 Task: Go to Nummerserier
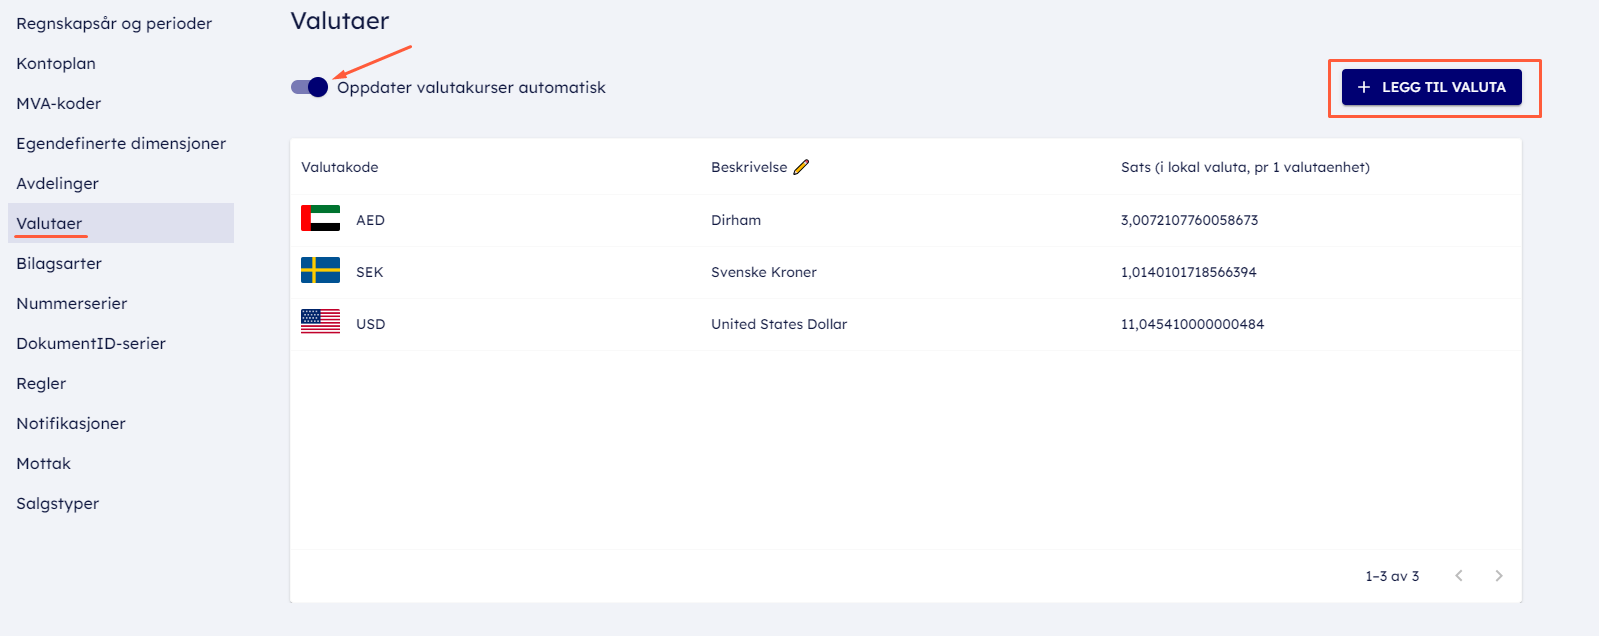(72, 303)
